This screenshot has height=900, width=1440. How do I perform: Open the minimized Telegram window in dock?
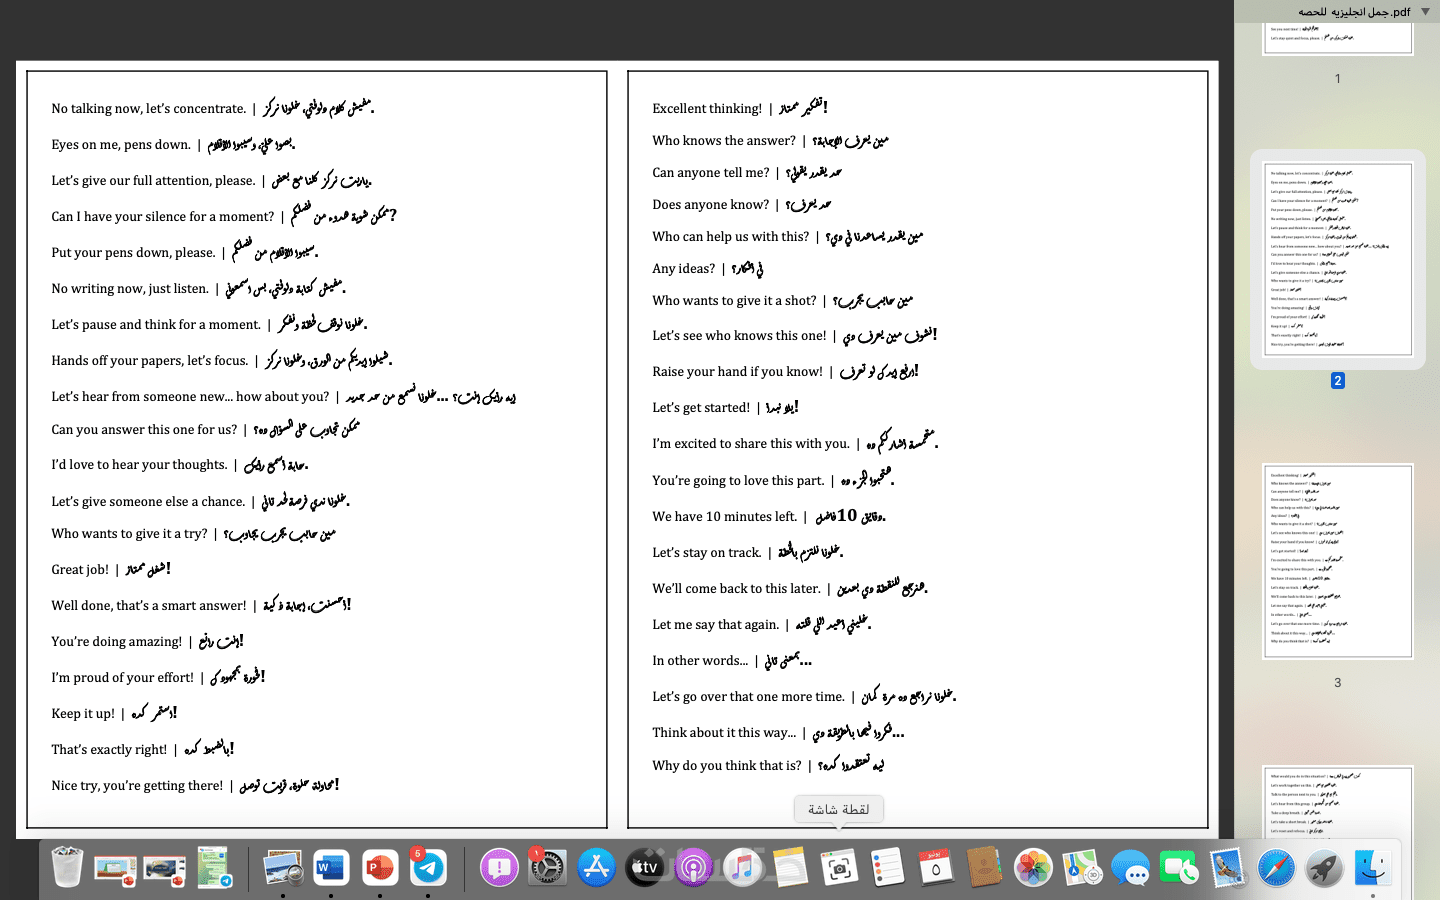click(x=214, y=867)
